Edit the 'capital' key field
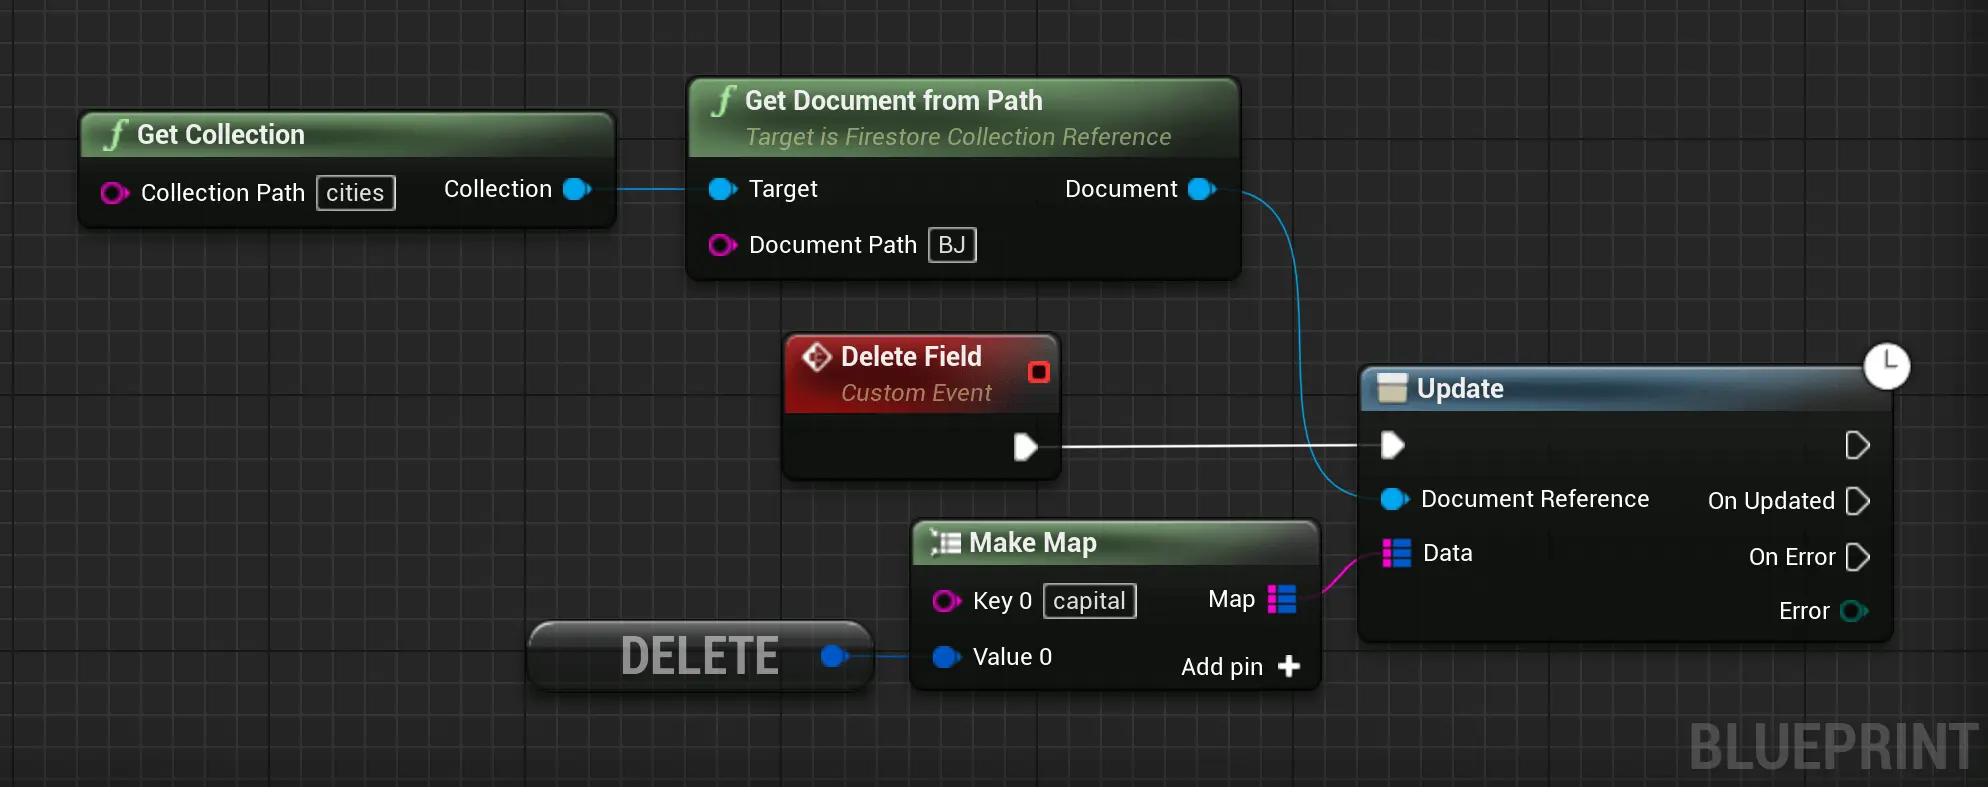1988x787 pixels. click(1089, 601)
